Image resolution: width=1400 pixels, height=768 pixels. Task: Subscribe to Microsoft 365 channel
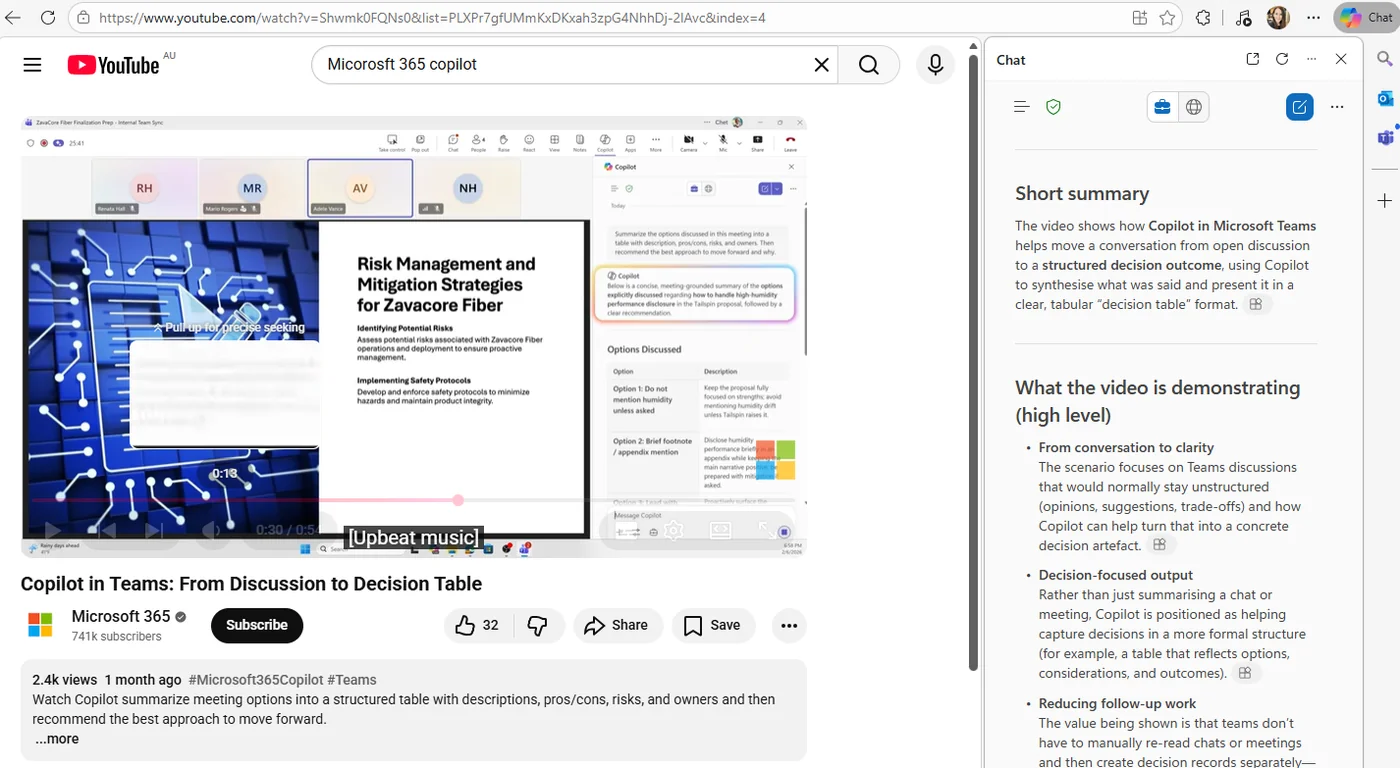[257, 625]
